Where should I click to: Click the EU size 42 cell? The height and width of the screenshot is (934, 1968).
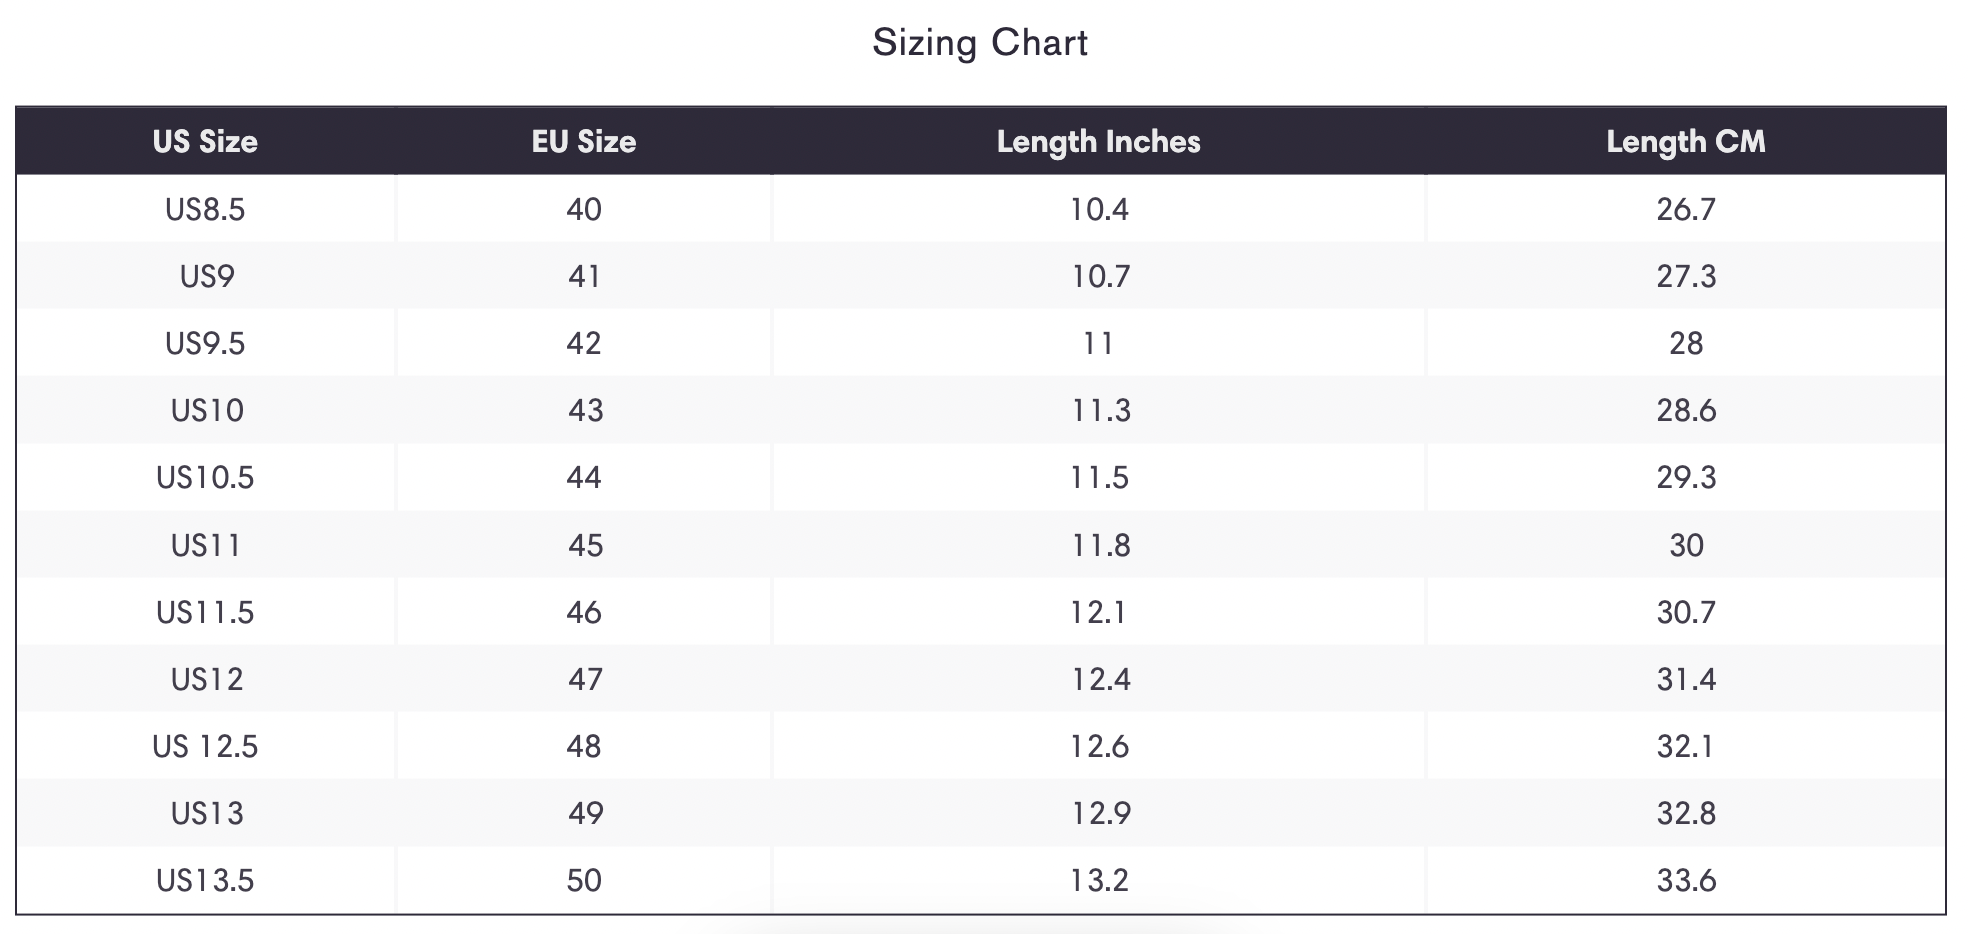coord(584,343)
